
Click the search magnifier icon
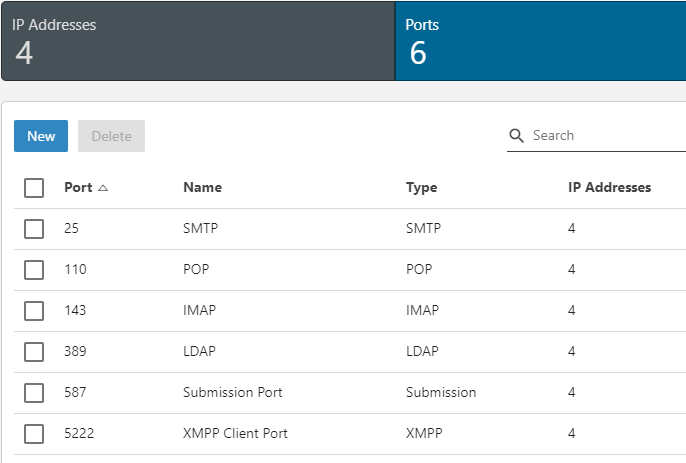click(517, 136)
